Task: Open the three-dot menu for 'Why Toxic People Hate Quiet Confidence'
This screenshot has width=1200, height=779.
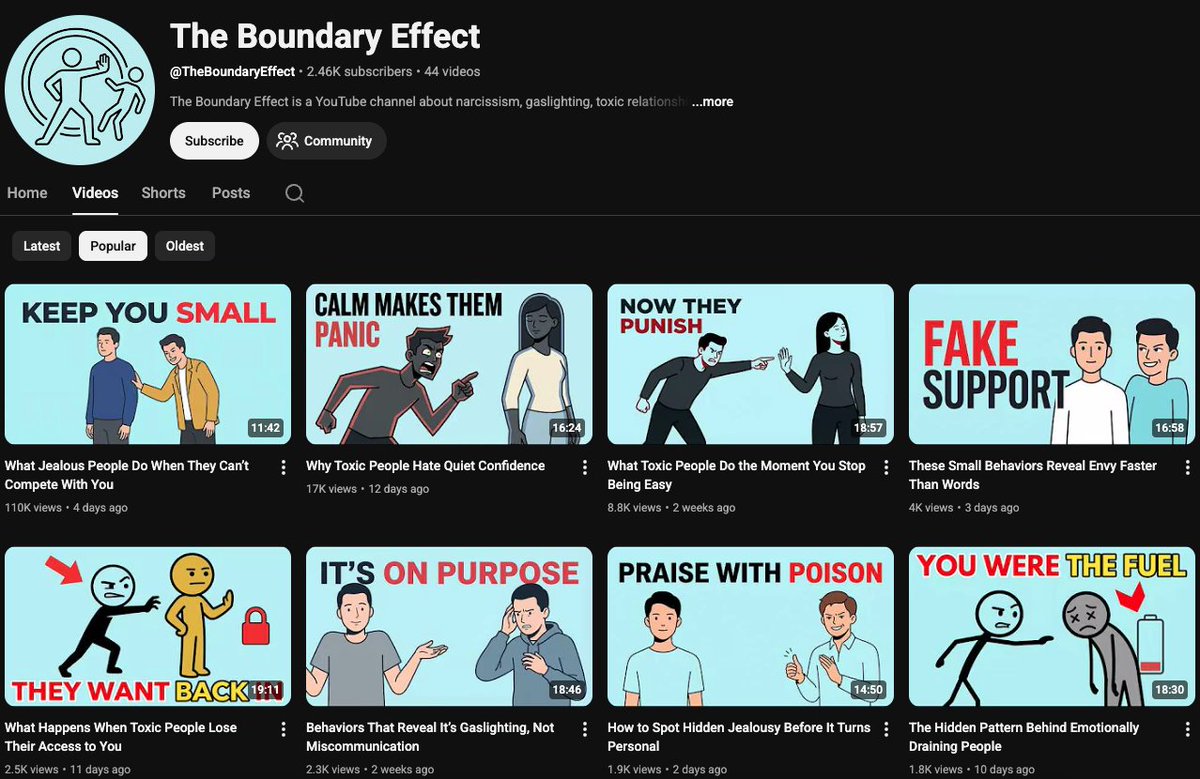Action: tap(585, 467)
